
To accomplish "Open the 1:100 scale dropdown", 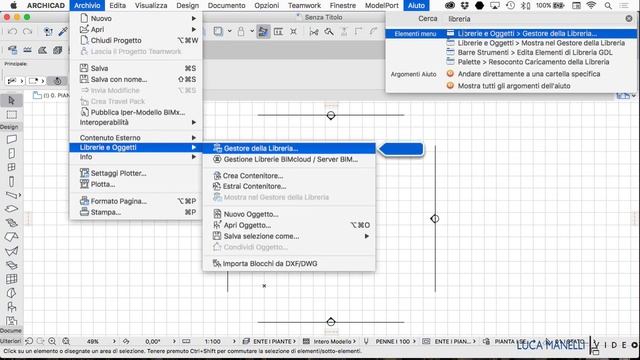I will click(220, 341).
